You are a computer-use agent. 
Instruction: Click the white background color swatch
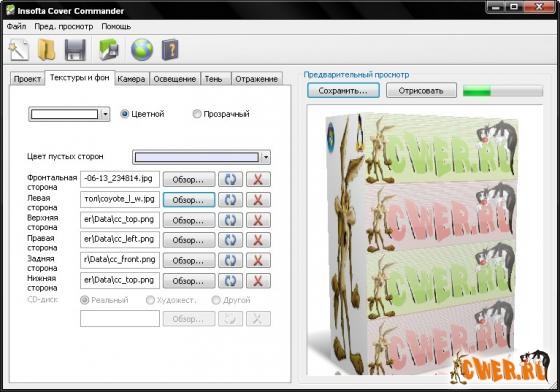64,114
